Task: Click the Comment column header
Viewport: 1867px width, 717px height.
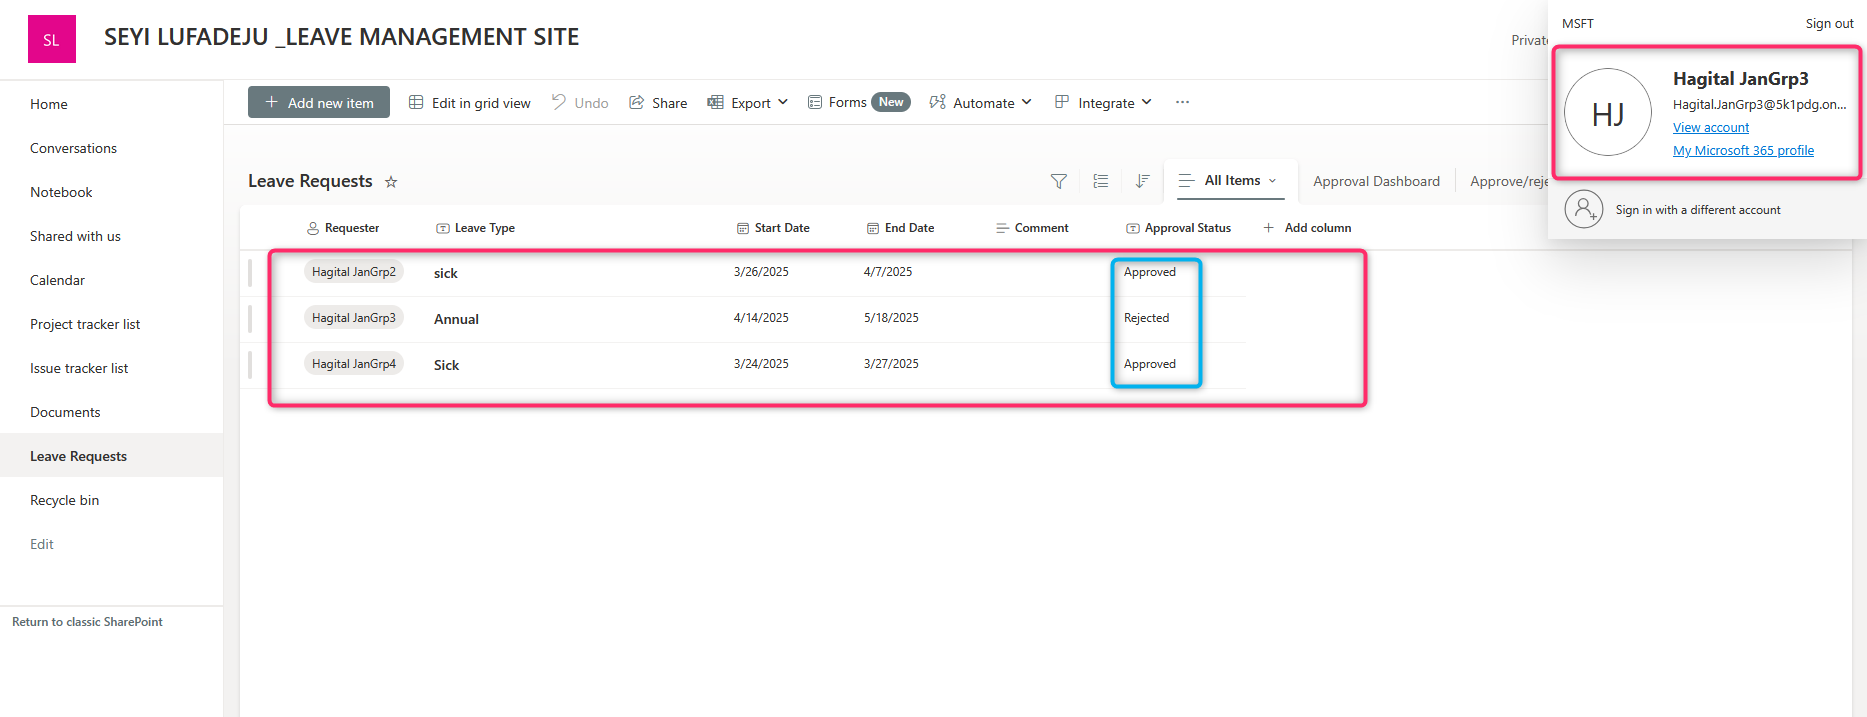Action: tap(1032, 228)
